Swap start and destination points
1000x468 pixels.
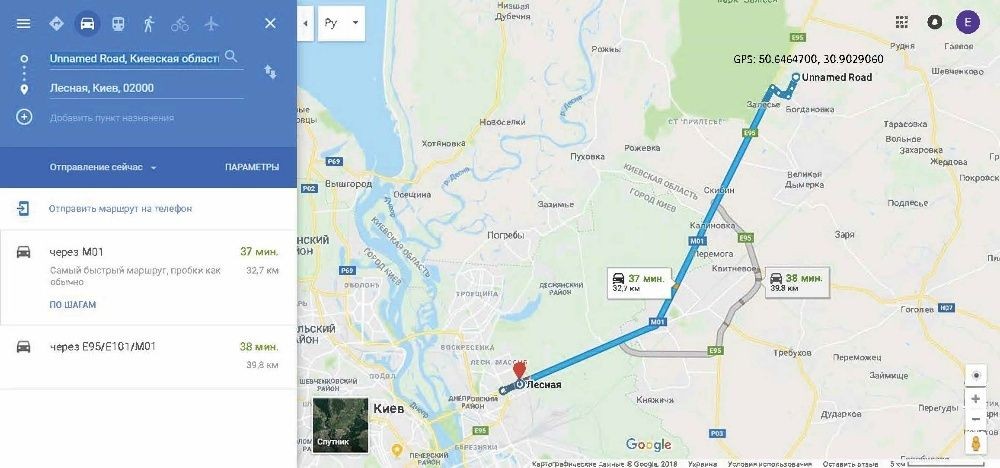tap(270, 72)
